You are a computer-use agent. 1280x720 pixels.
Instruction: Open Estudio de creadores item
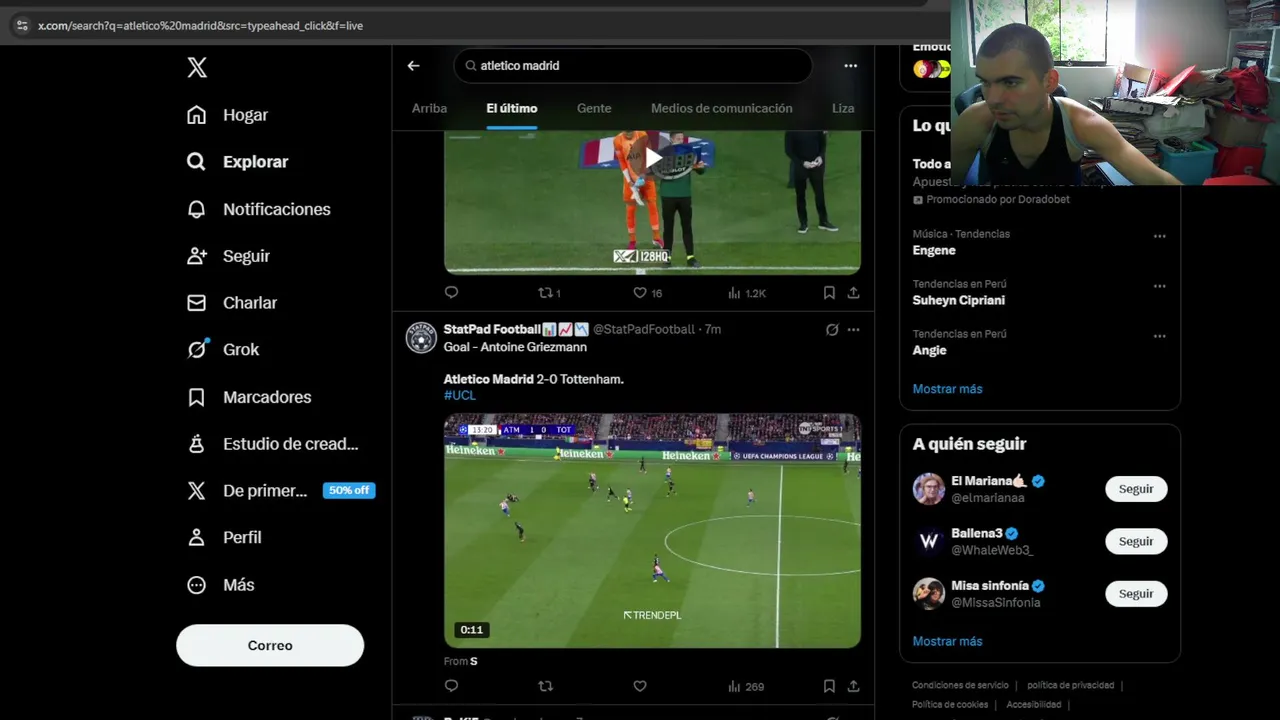[x=273, y=444]
